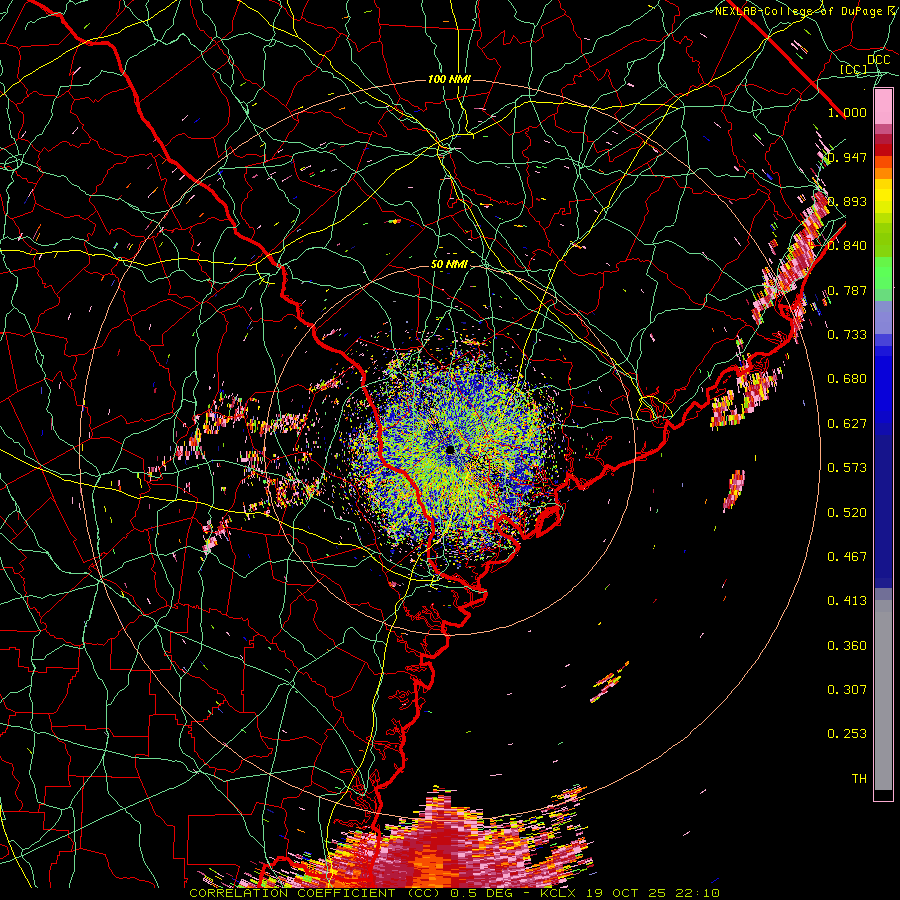Select the 0.520 scale value
900x900 pixels.
pyautogui.click(x=847, y=513)
